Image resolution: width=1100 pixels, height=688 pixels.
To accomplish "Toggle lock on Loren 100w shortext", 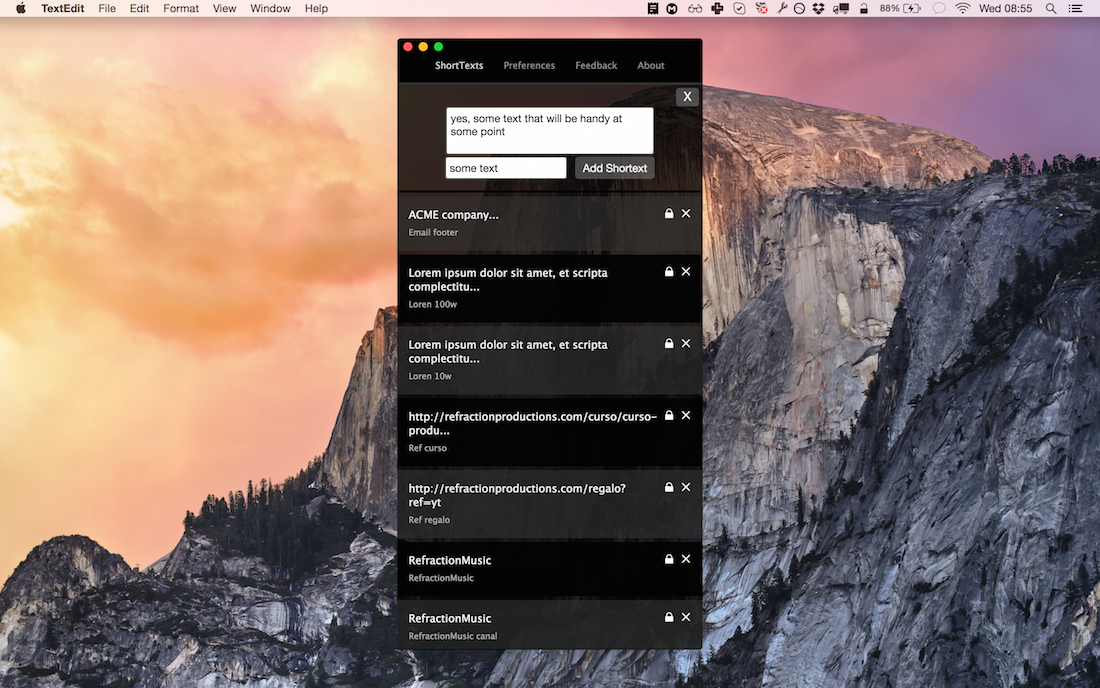I will 669,271.
